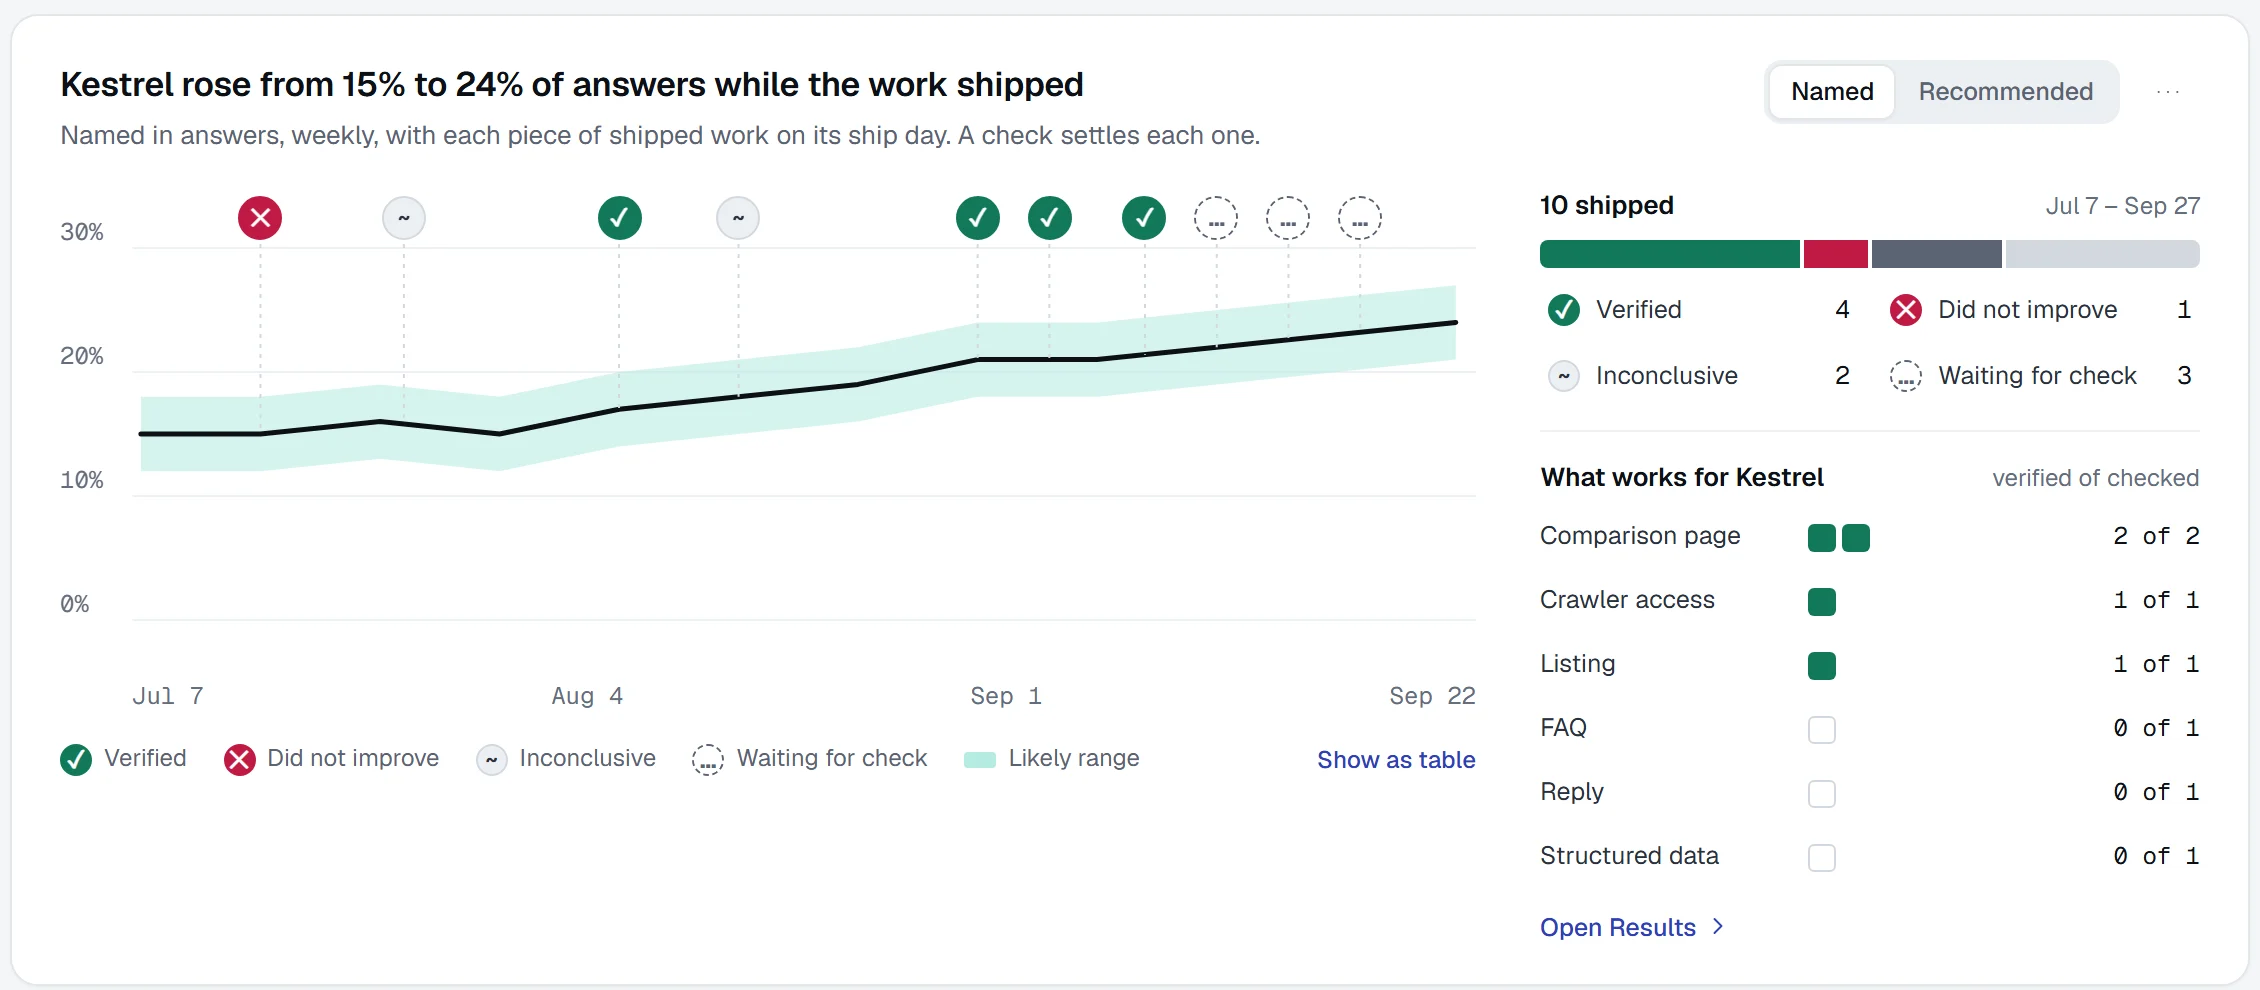Click the Waiting for check legend icon below chart

pyautogui.click(x=708, y=760)
